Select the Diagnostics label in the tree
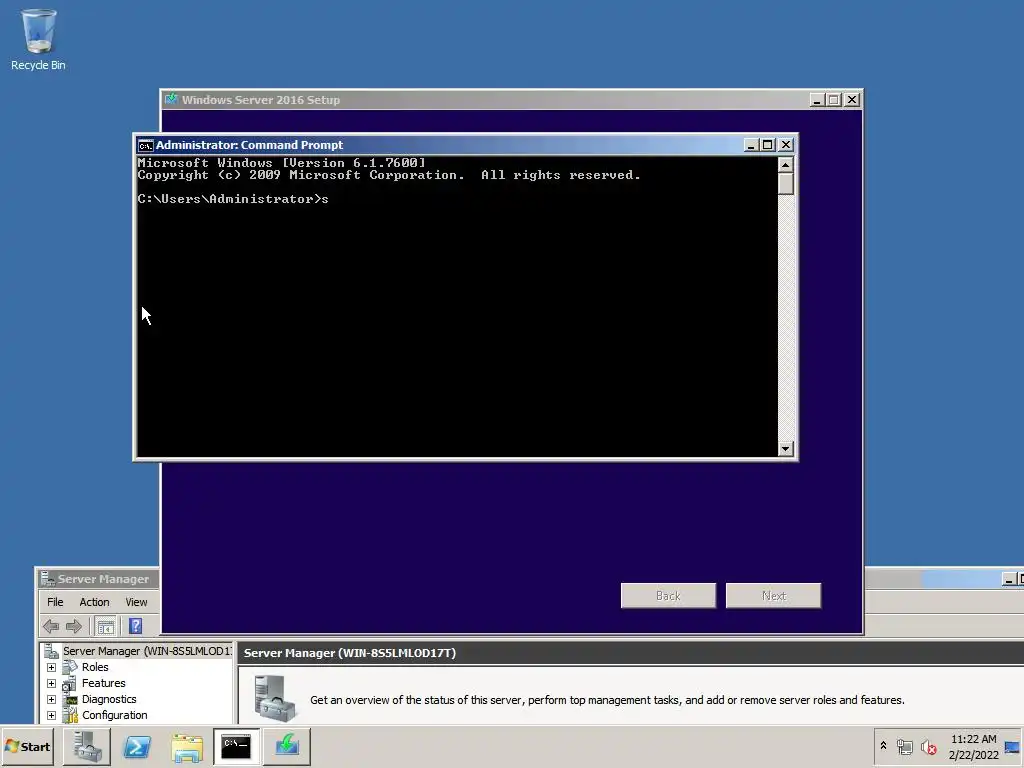The height and width of the screenshot is (768, 1024). pos(109,699)
